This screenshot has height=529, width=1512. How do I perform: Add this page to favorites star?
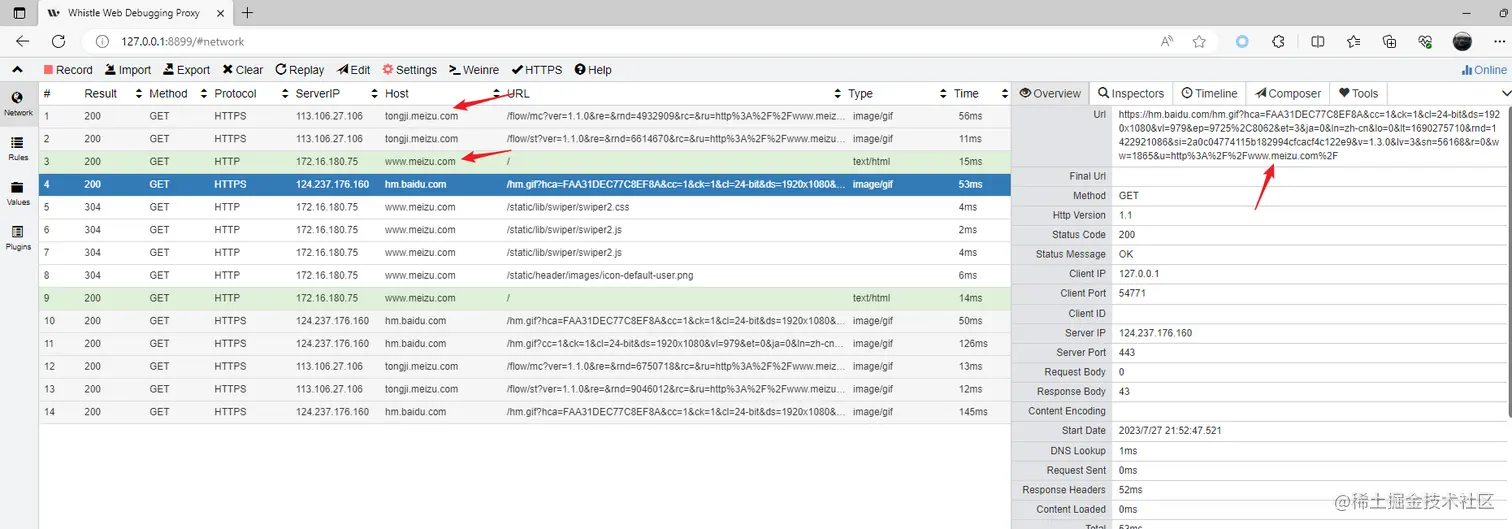[1199, 42]
